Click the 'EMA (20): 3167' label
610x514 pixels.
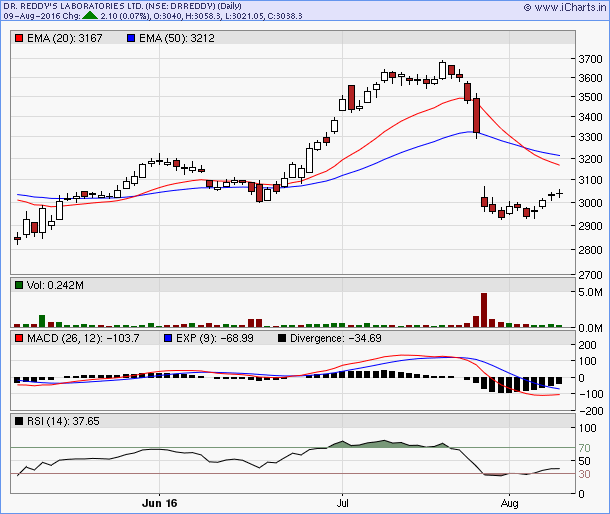[x=65, y=38]
